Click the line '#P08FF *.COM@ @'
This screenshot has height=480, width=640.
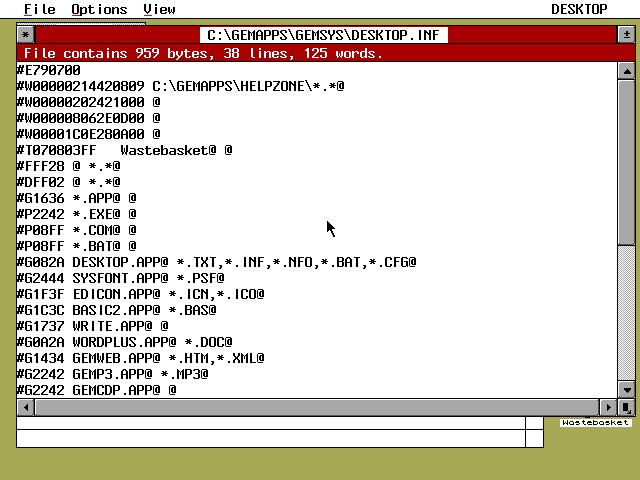[76, 230]
